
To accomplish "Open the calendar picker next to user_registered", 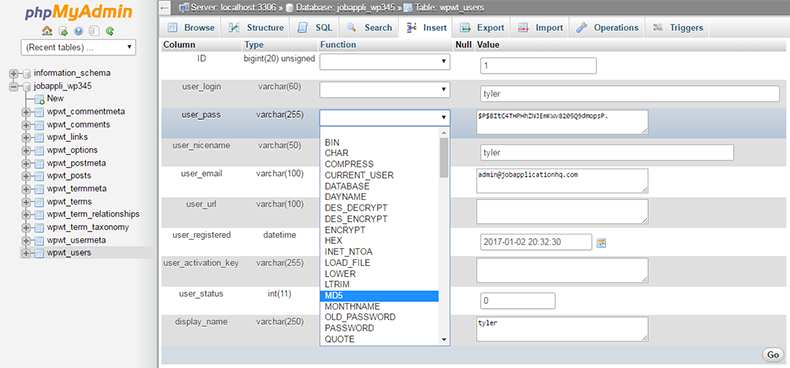I will (x=601, y=243).
